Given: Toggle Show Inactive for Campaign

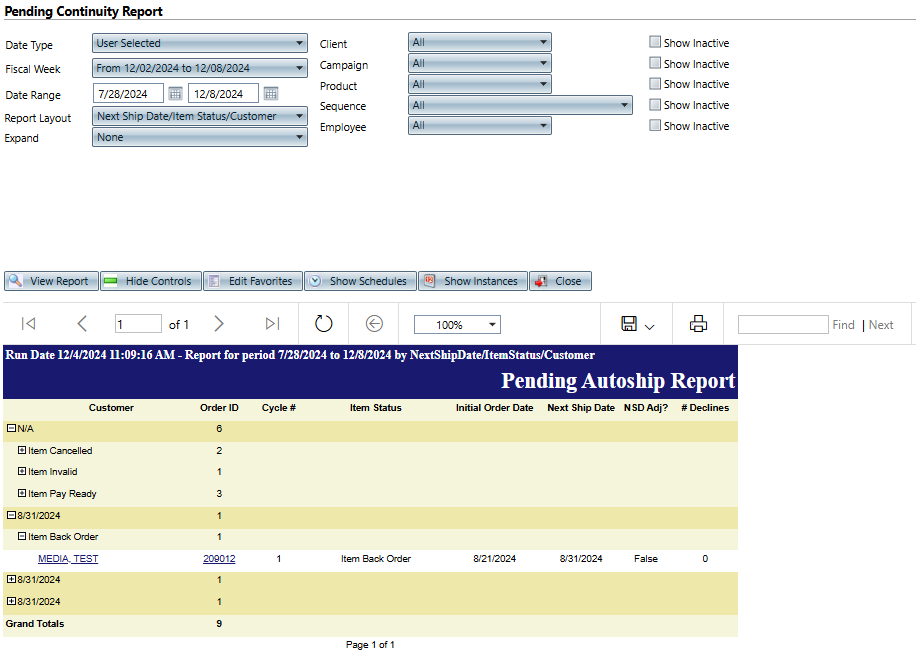Looking at the screenshot, I should [x=655, y=63].
